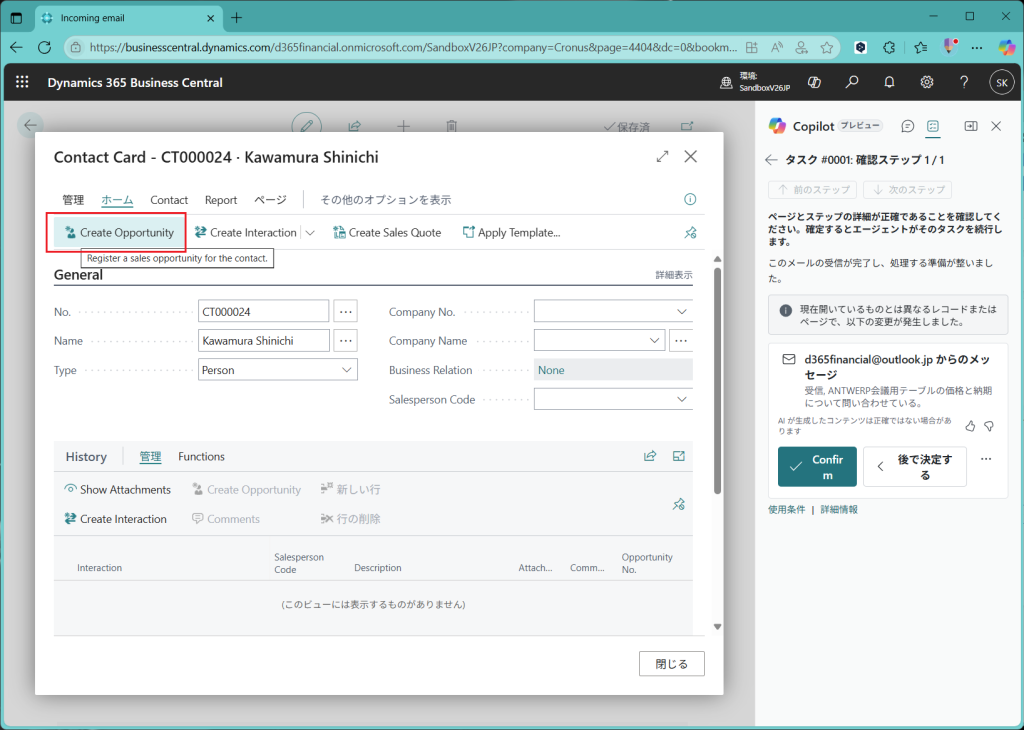Viewport: 1024px width, 730px height.
Task: Click the Create Opportunity action in the Home ribbon
Action: pos(120,232)
